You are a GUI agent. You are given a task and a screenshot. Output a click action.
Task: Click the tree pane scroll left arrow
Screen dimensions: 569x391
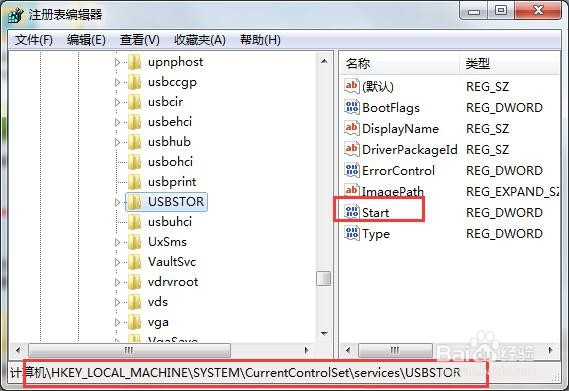(x=18, y=350)
